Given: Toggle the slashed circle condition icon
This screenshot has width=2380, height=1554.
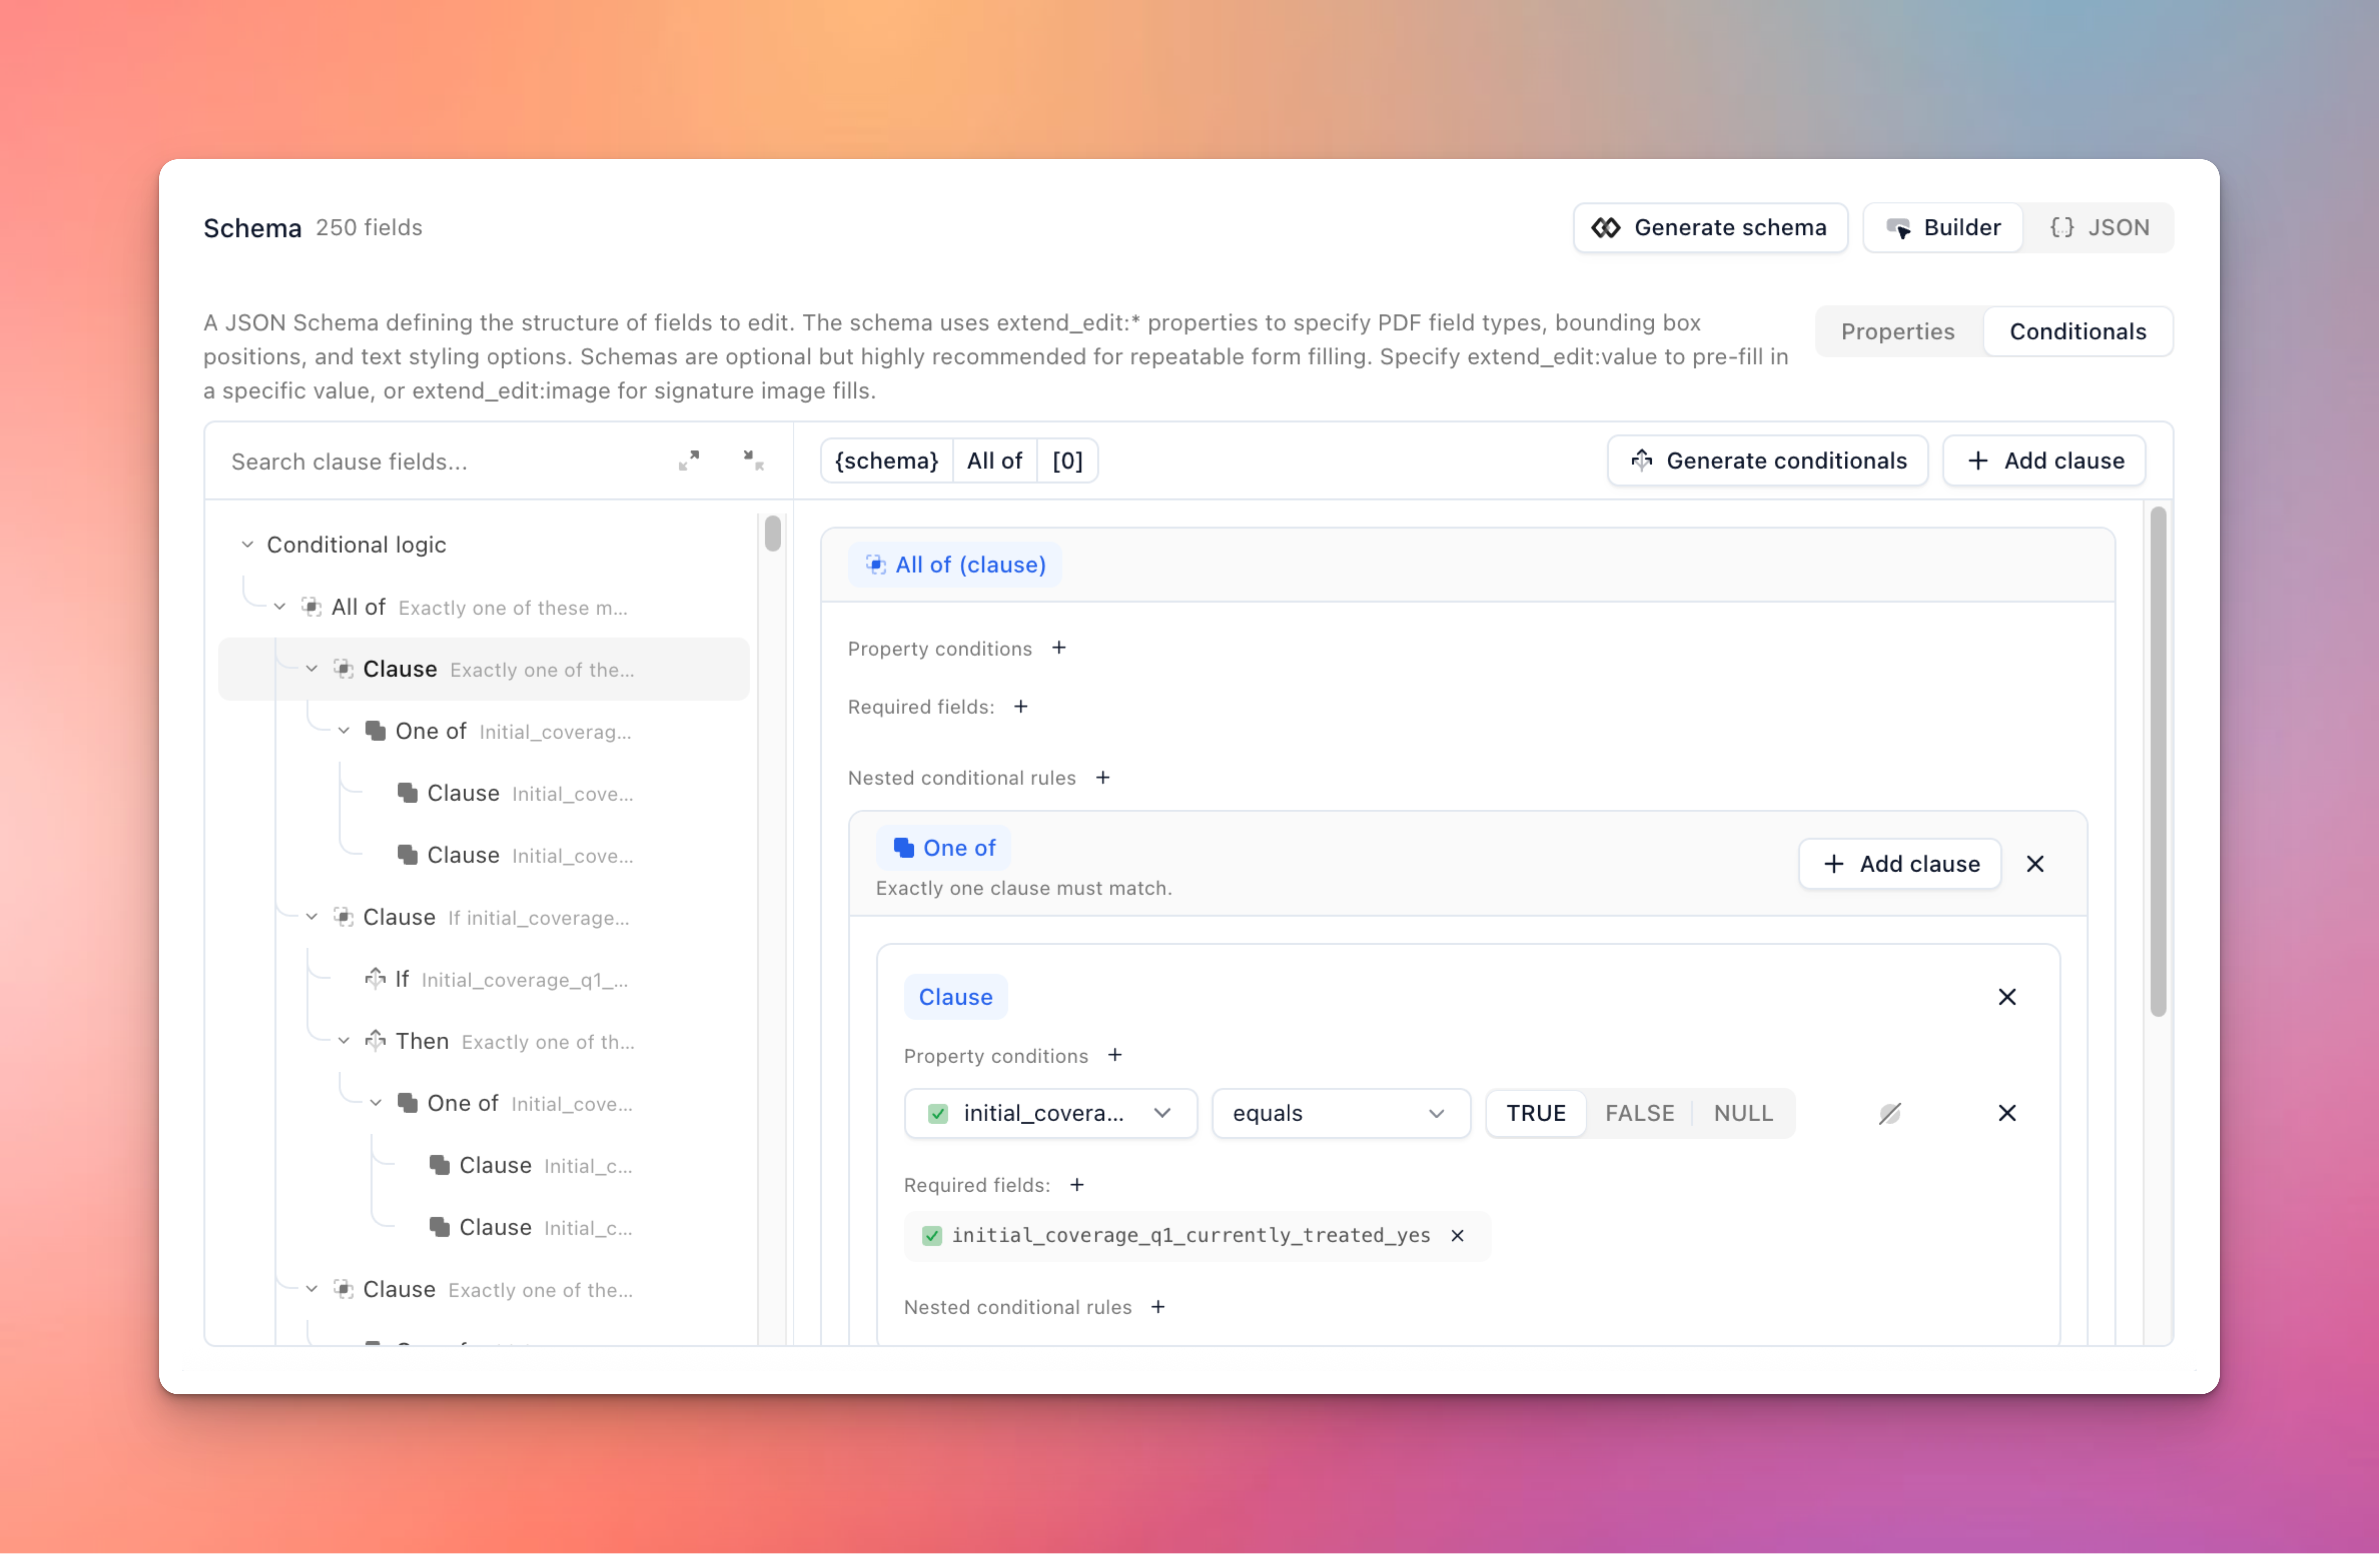Looking at the screenshot, I should click(x=1890, y=1113).
